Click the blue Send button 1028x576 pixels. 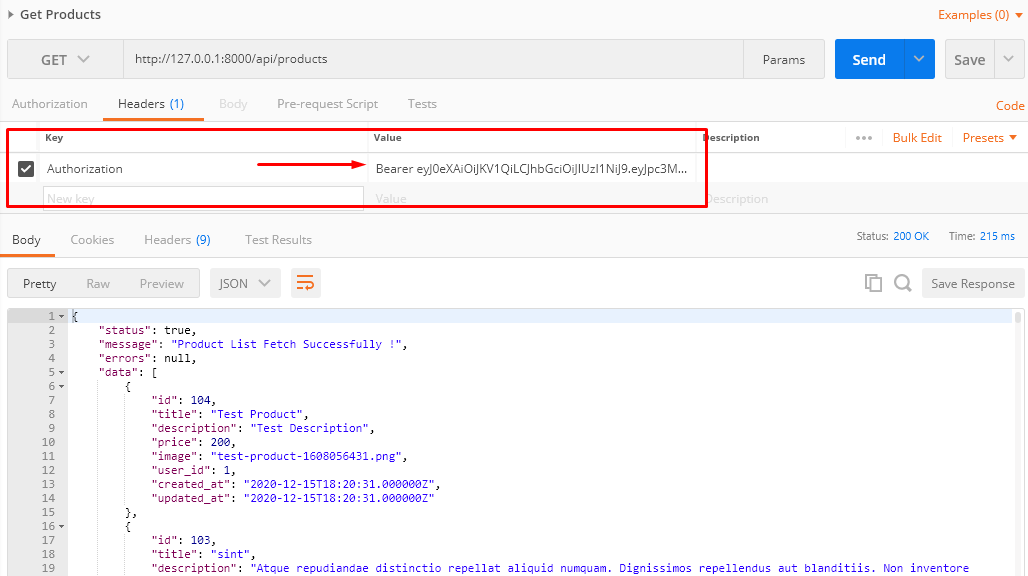pyautogui.click(x=869, y=59)
